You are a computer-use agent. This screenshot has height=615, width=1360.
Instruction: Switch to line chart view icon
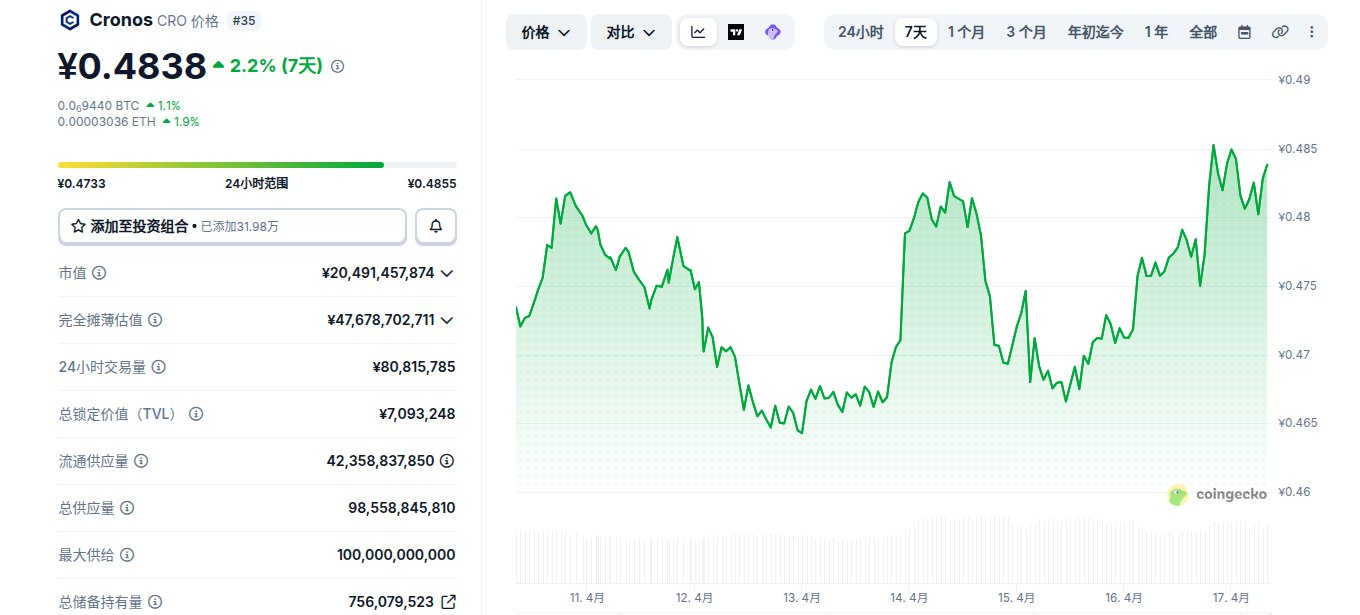(698, 32)
